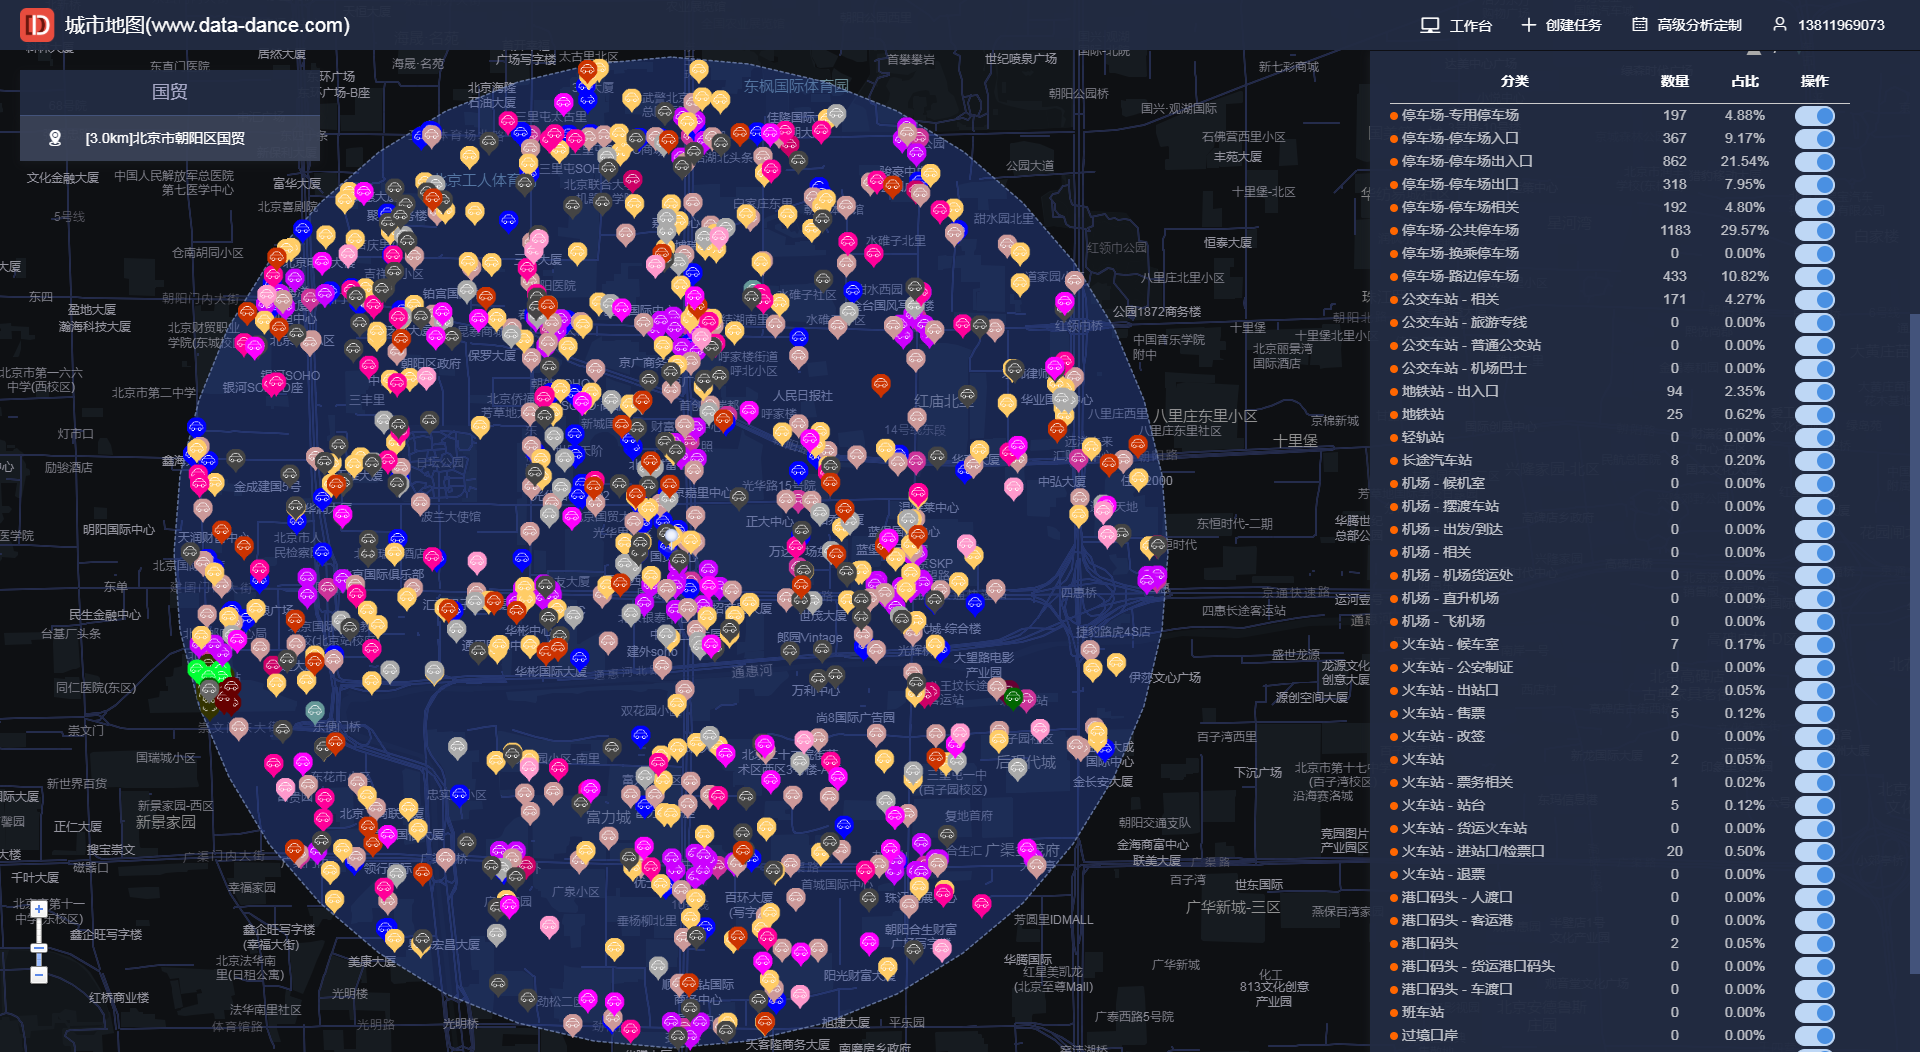Click the location pin icon beside [3.0km]
This screenshot has width=1920, height=1052.
click(x=56, y=138)
